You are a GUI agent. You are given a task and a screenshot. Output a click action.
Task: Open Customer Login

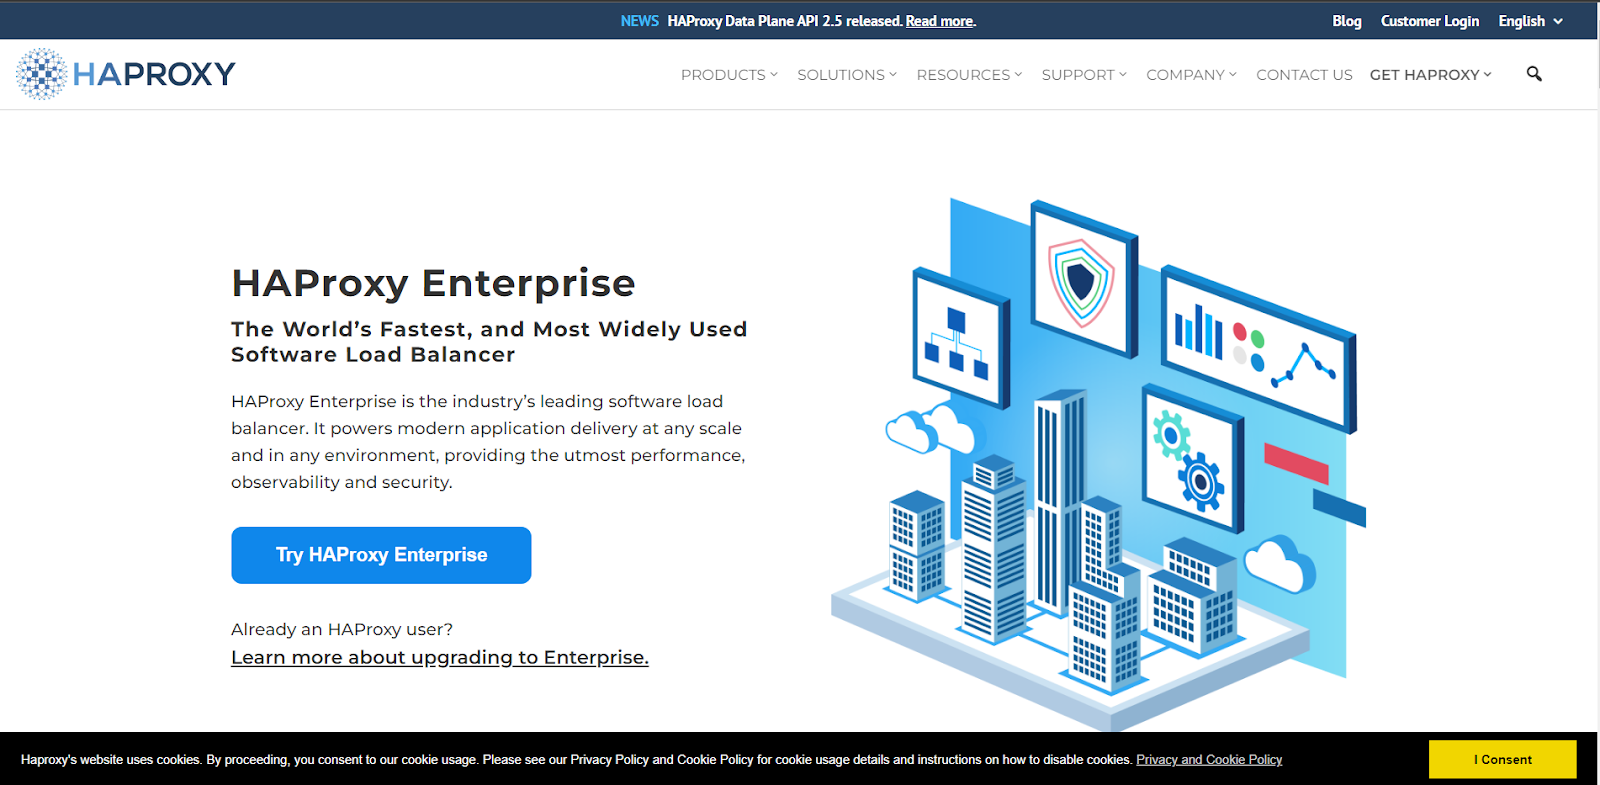[1430, 21]
